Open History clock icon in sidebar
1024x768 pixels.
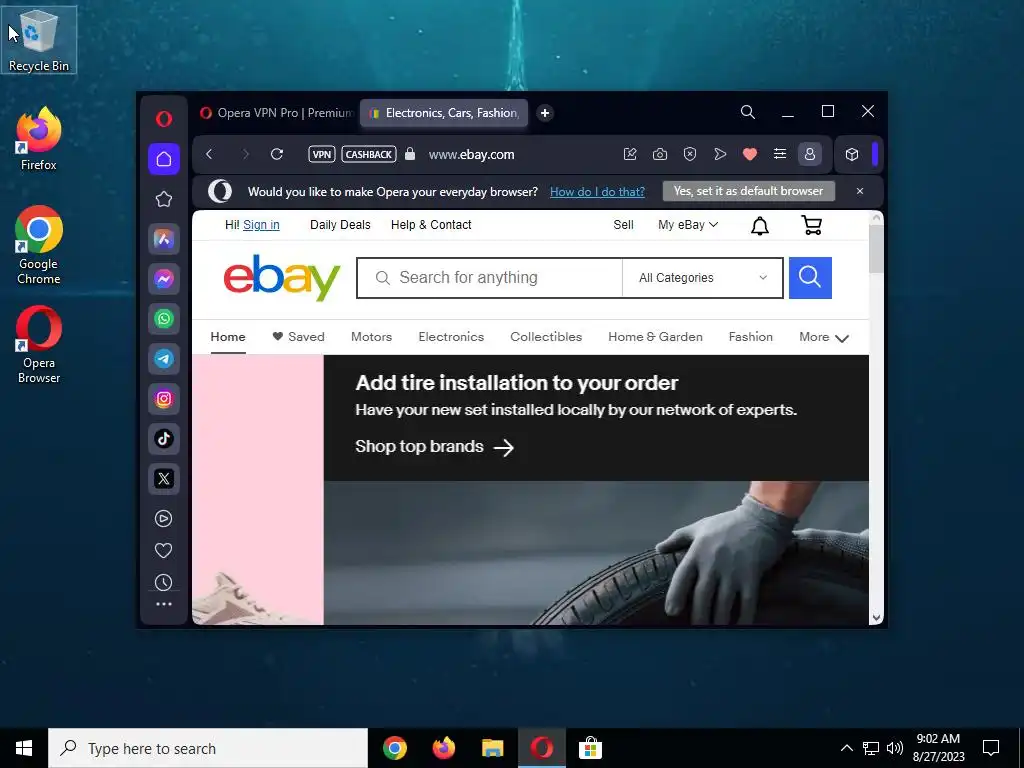[163, 582]
